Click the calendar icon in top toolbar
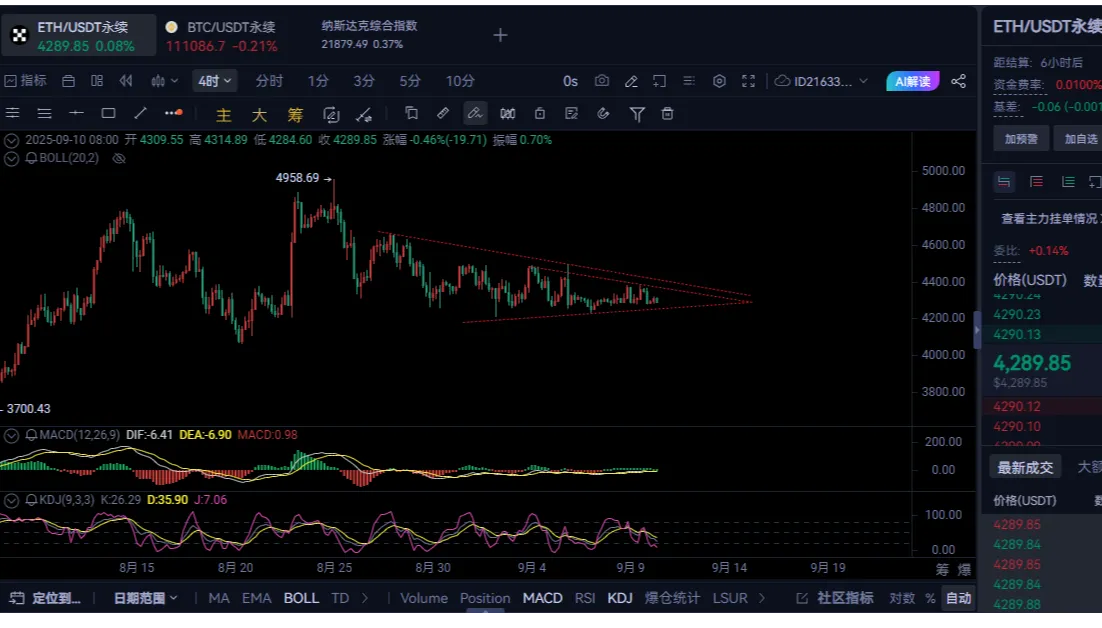 pyautogui.click(x=68, y=81)
